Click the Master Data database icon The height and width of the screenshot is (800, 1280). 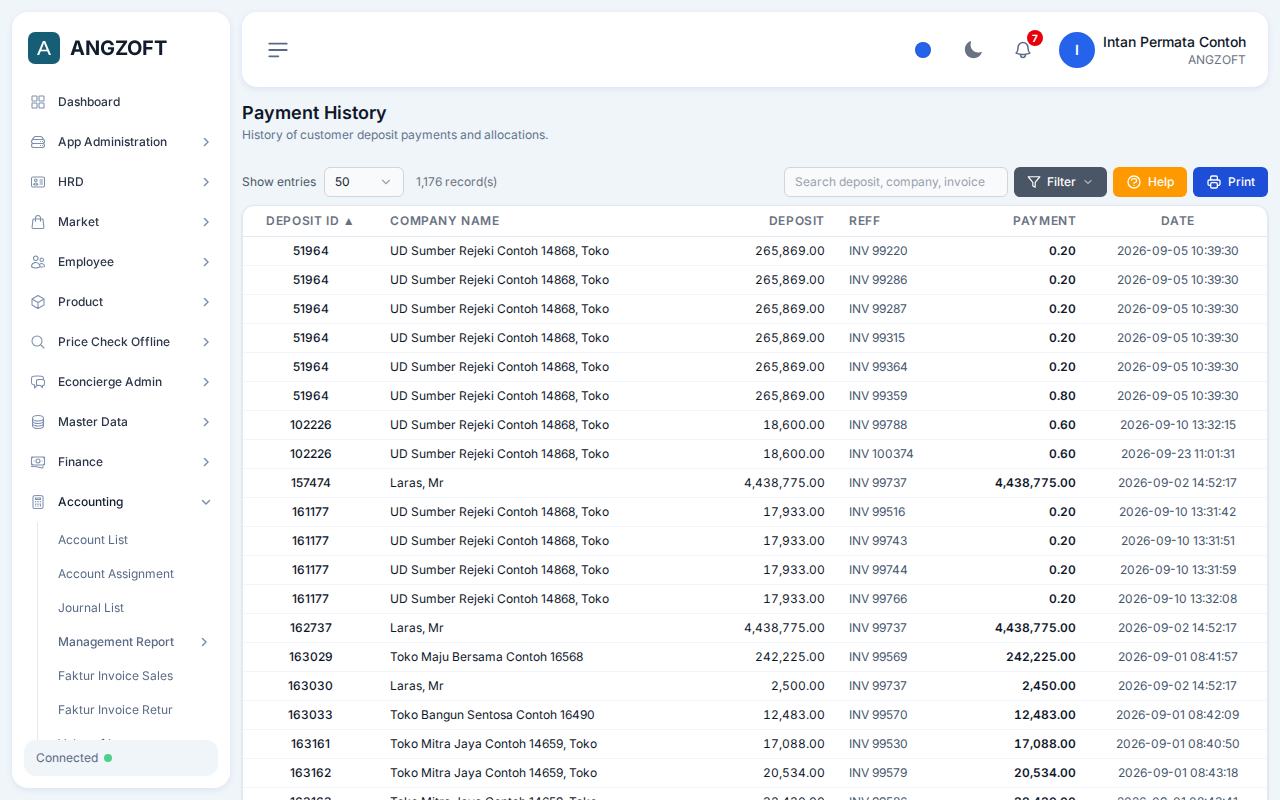click(x=38, y=422)
